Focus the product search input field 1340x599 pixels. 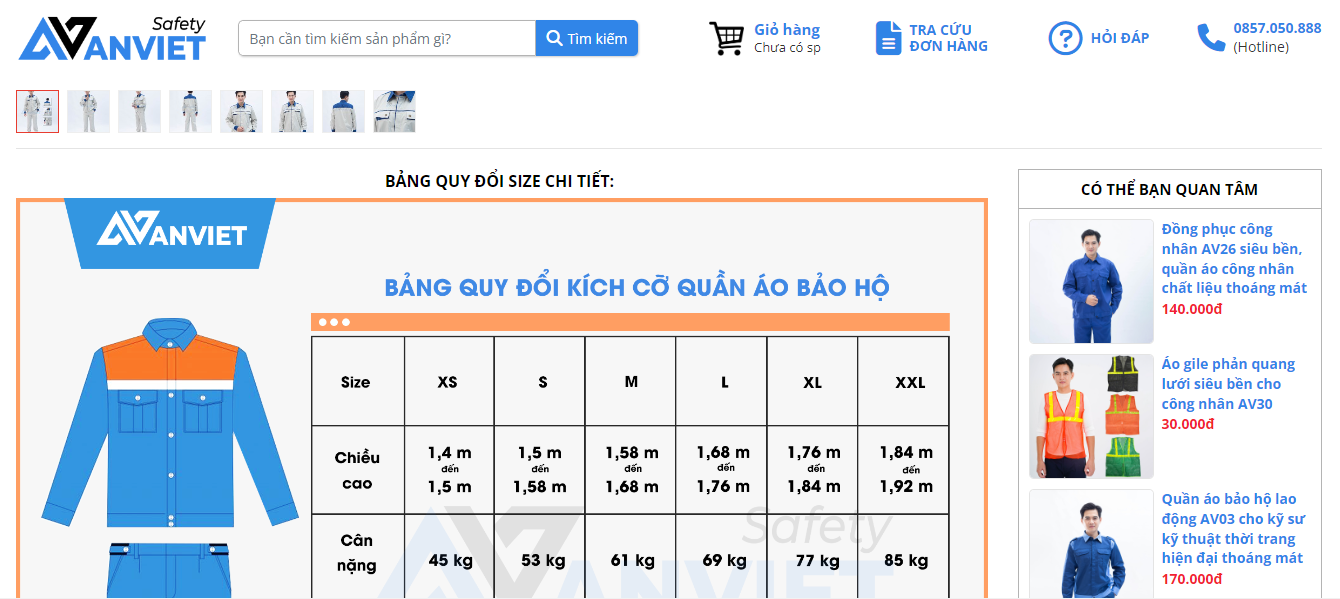[x=387, y=38]
